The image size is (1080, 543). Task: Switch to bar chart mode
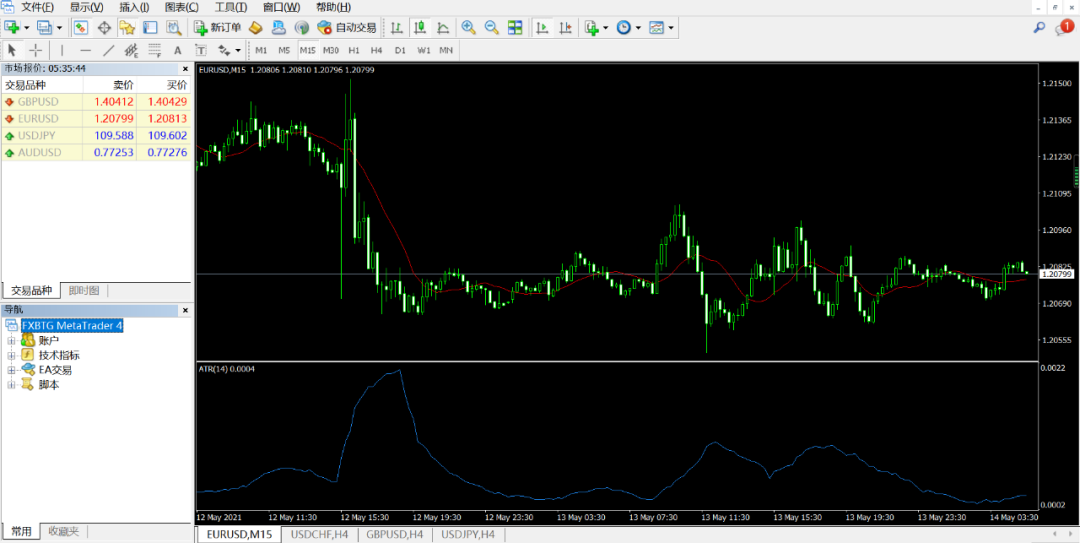397,28
